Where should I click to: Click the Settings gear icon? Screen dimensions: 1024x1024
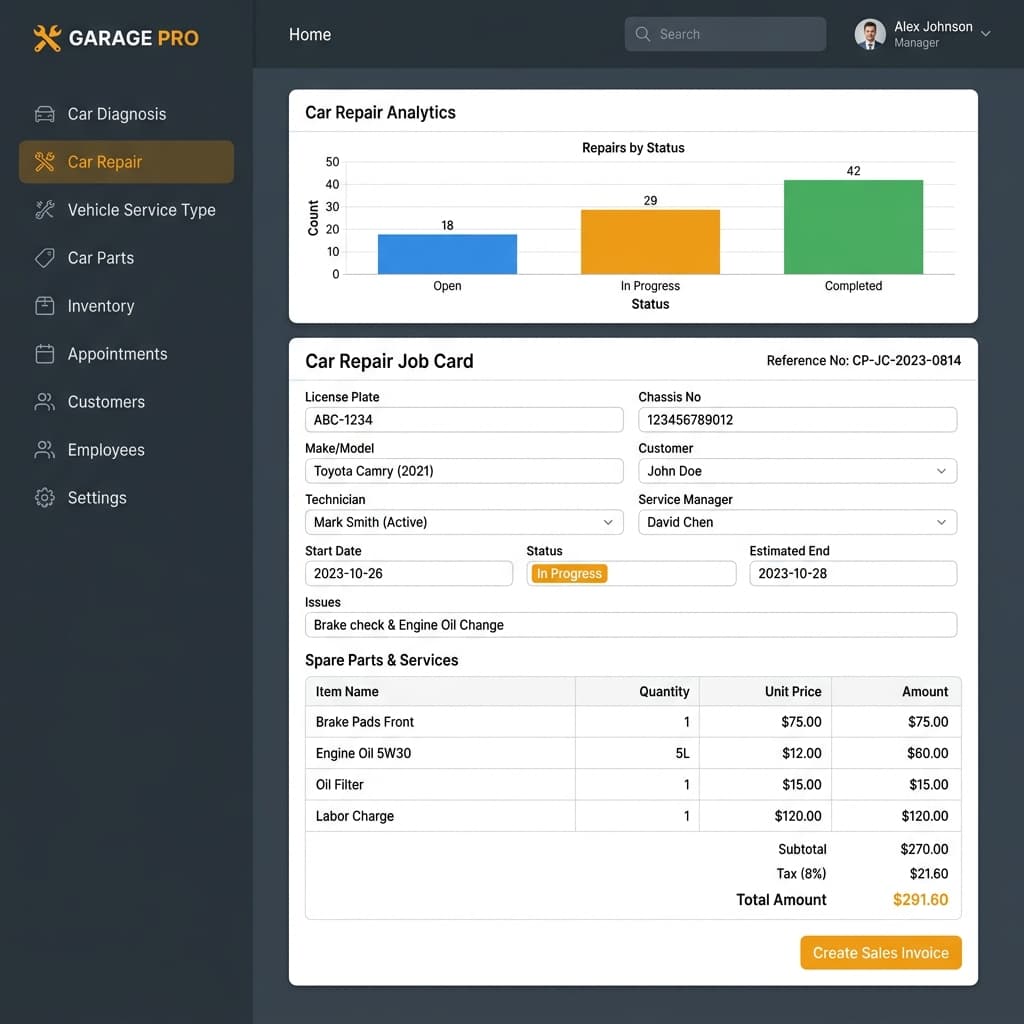(x=44, y=498)
